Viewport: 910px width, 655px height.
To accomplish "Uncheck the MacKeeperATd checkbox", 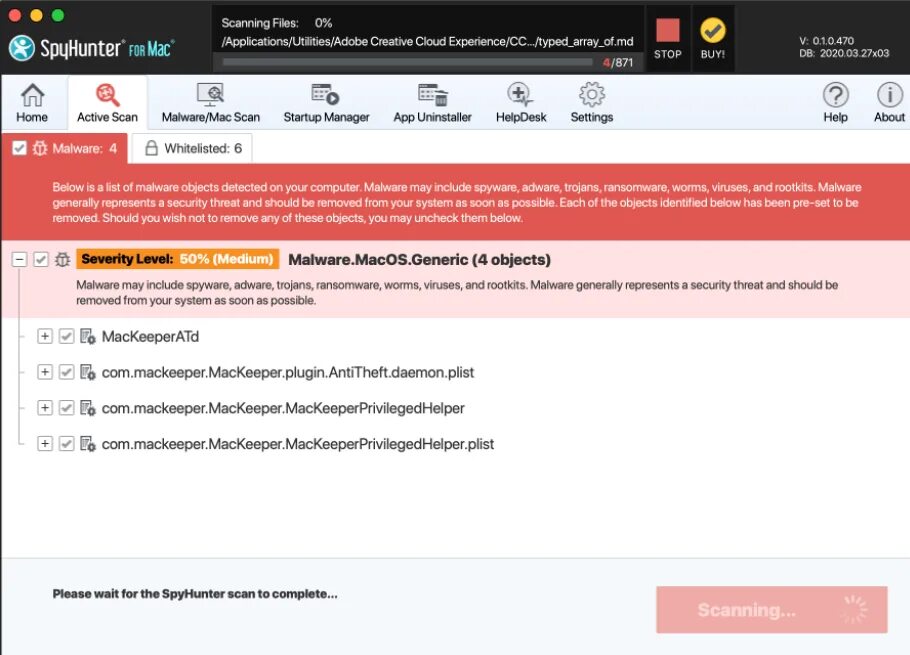I will [67, 336].
